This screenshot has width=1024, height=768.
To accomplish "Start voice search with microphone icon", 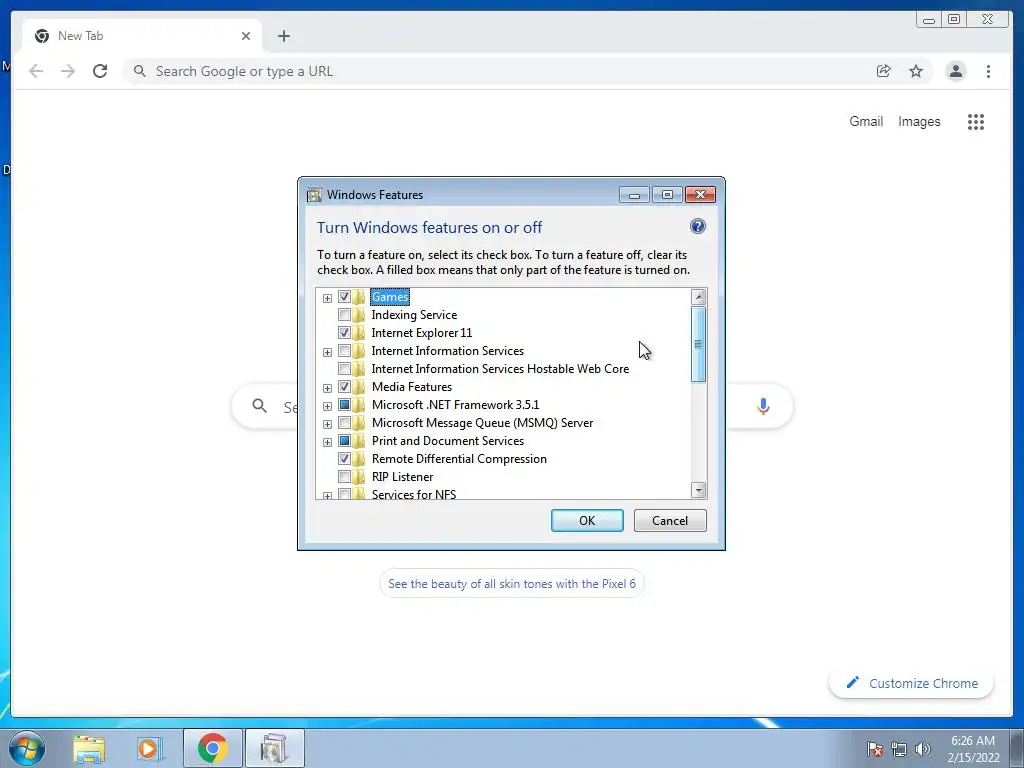I will 763,406.
